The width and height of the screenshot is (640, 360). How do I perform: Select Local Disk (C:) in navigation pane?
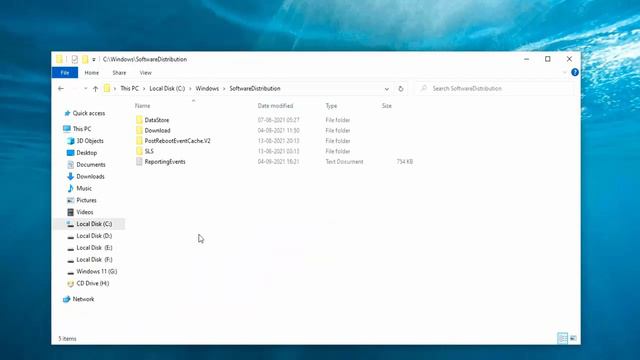click(89, 224)
